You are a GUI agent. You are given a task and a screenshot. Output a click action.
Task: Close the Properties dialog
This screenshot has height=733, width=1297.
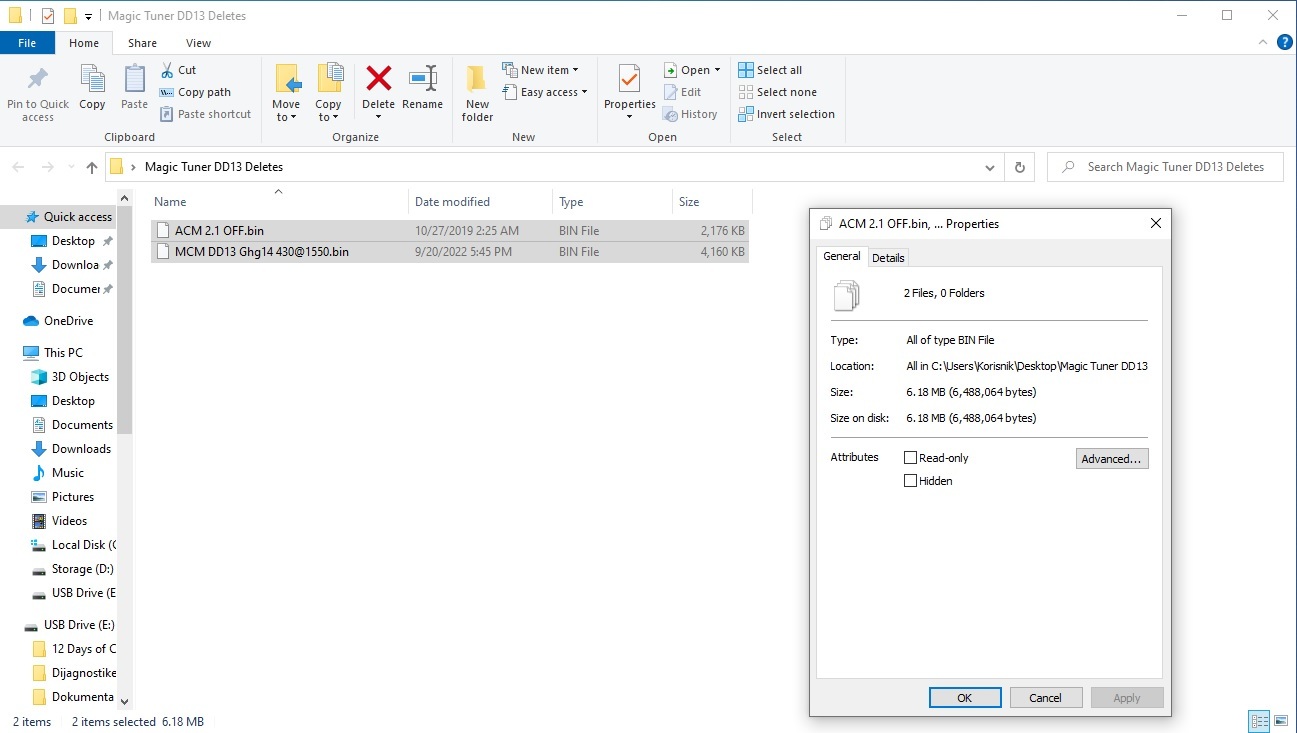coord(1155,224)
